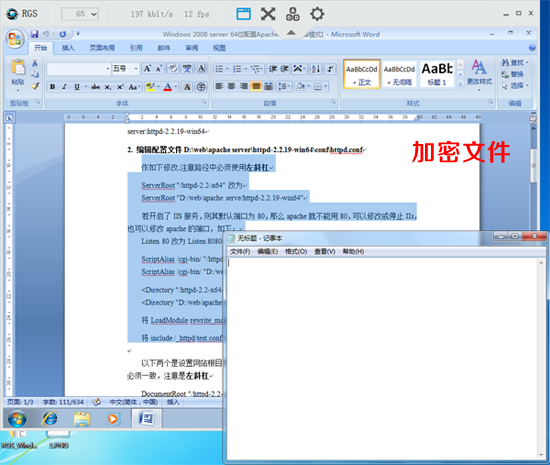Switch to the 审阅 Review tab
The height and width of the screenshot is (465, 550).
click(192, 48)
